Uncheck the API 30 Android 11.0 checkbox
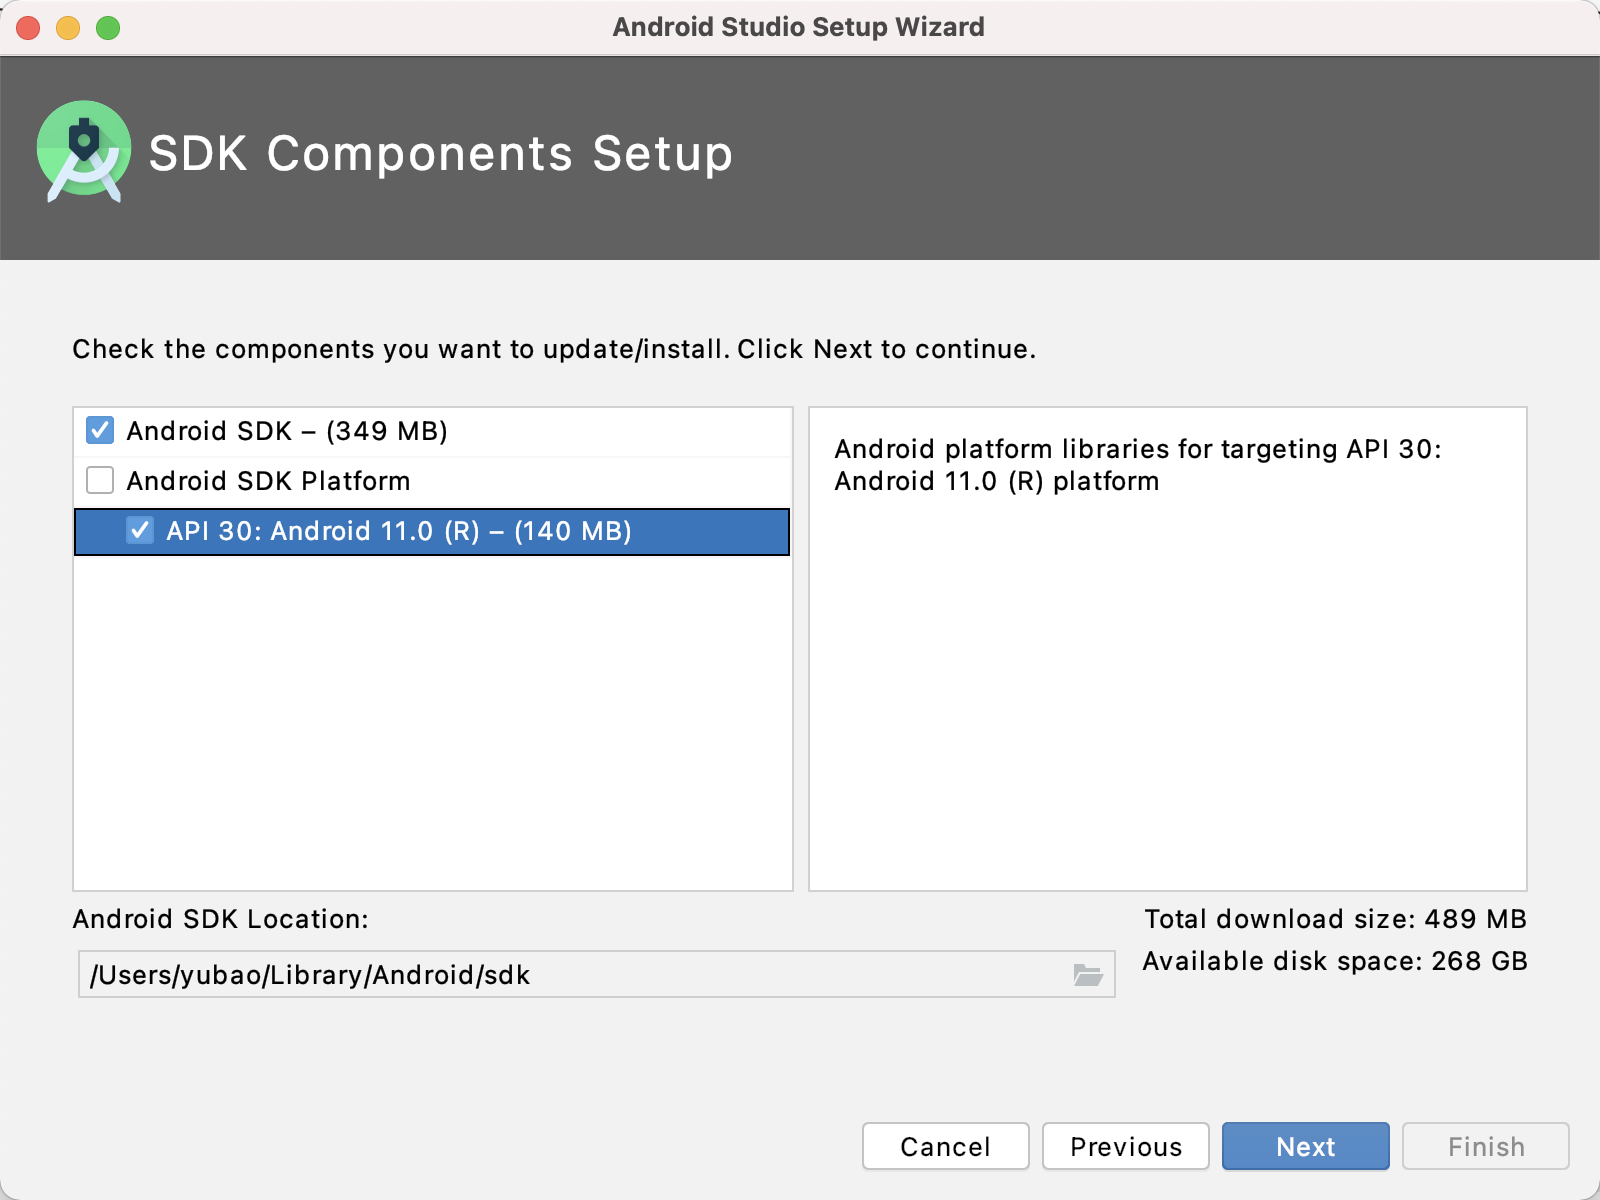The image size is (1600, 1200). click(x=140, y=531)
